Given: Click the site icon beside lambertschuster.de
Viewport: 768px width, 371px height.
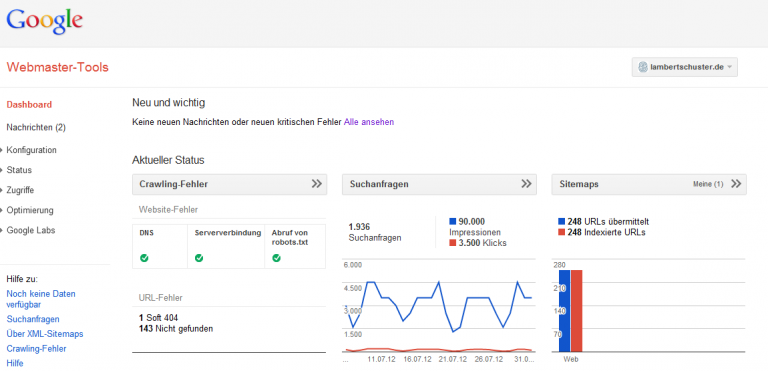Looking at the screenshot, I should 643,67.
